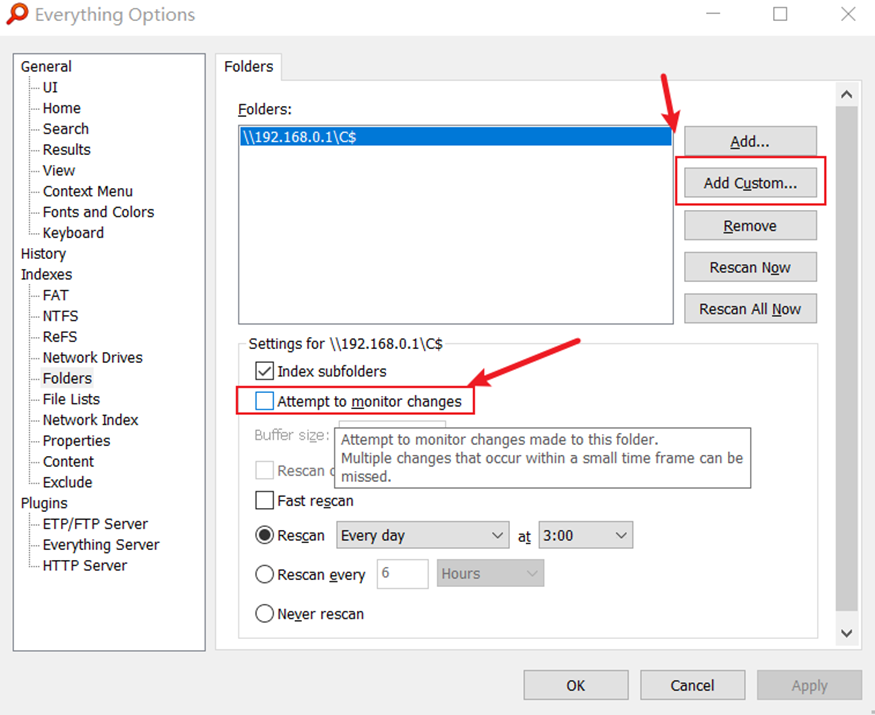Toggle Index subfolders checkbox
The height and width of the screenshot is (715, 875).
[265, 371]
